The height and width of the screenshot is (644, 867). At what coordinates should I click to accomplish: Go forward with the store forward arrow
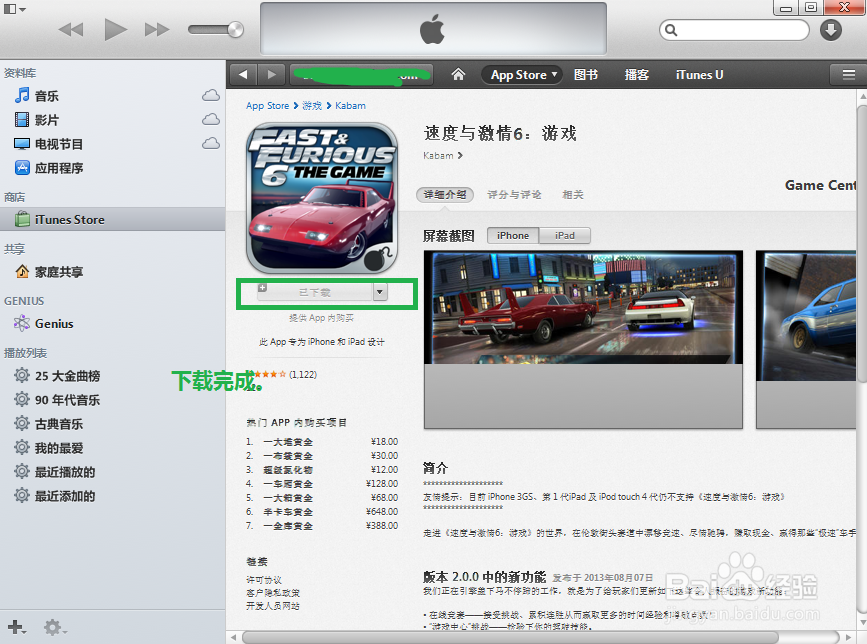(271, 75)
